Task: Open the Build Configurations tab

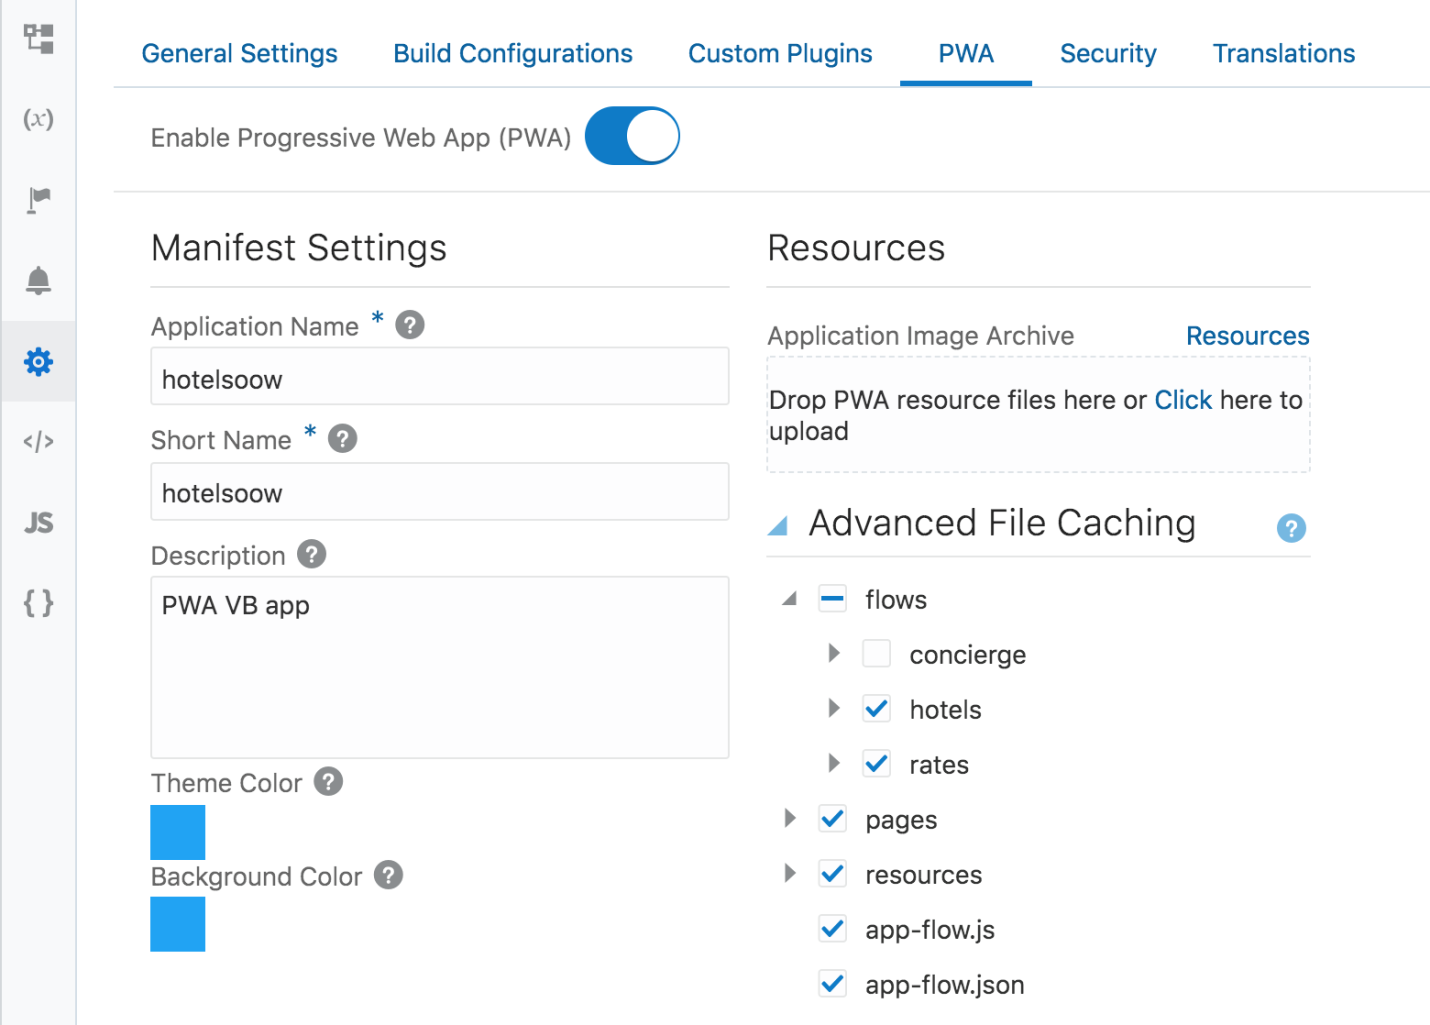Action: tap(513, 53)
